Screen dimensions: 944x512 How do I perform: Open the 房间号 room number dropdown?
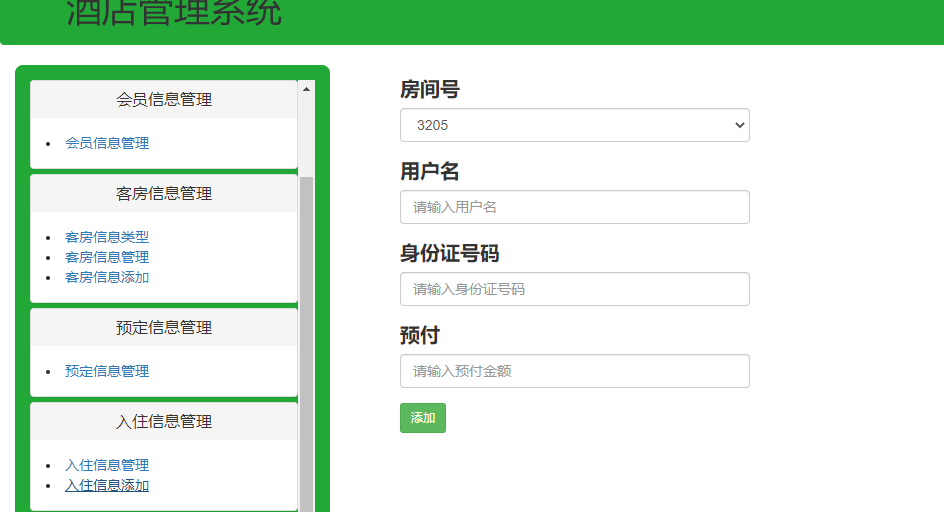[574, 125]
